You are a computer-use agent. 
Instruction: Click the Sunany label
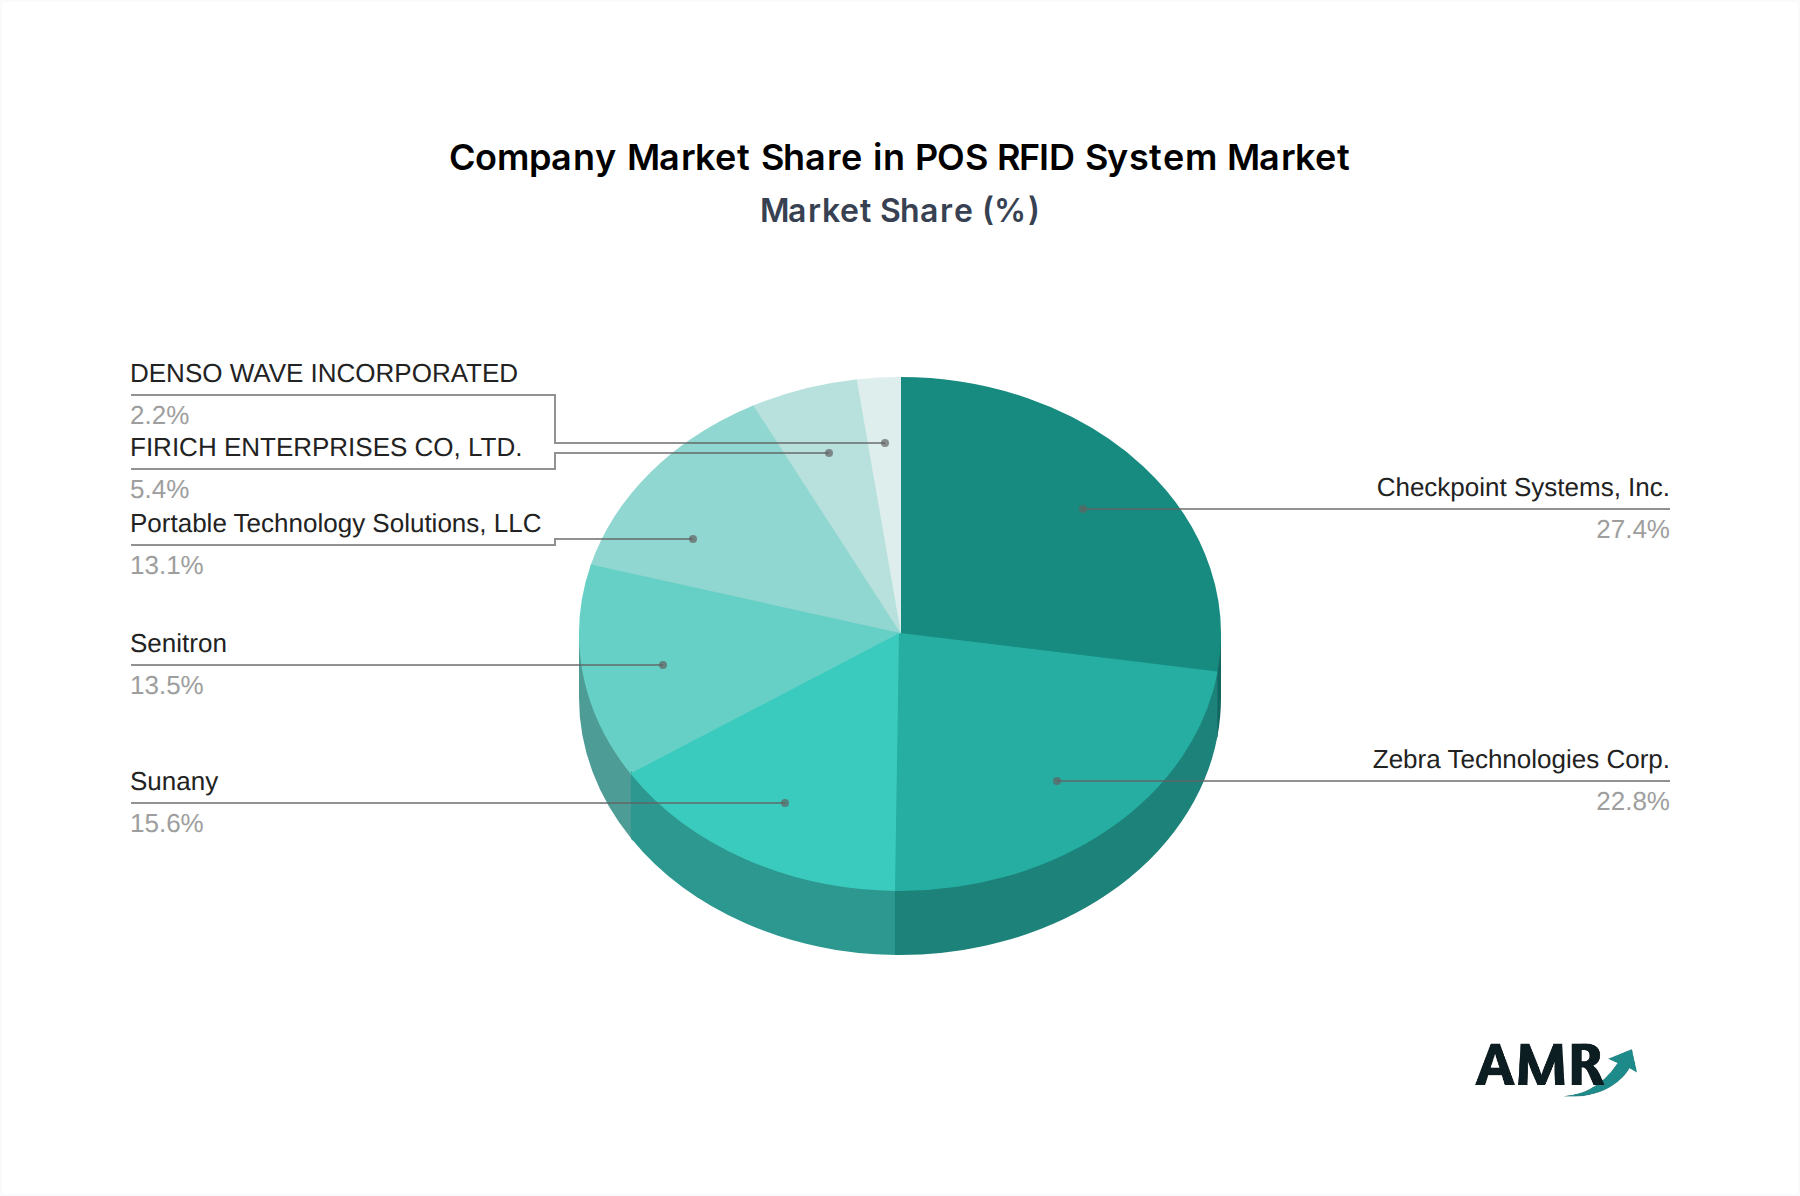coord(174,782)
